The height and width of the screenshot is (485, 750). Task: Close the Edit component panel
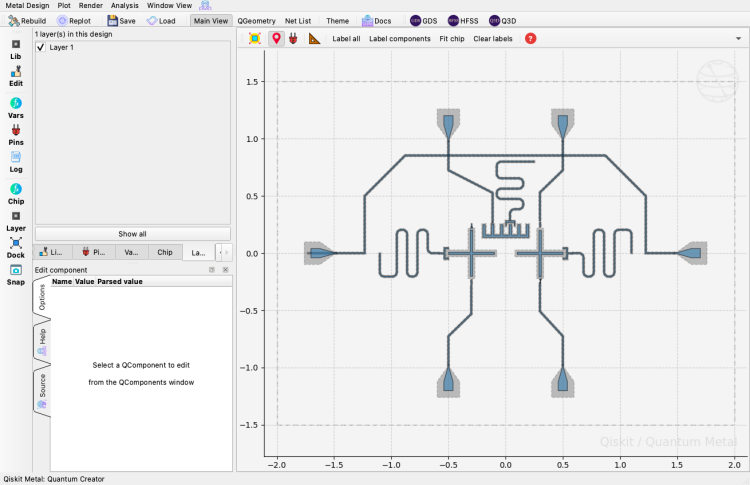[225, 270]
